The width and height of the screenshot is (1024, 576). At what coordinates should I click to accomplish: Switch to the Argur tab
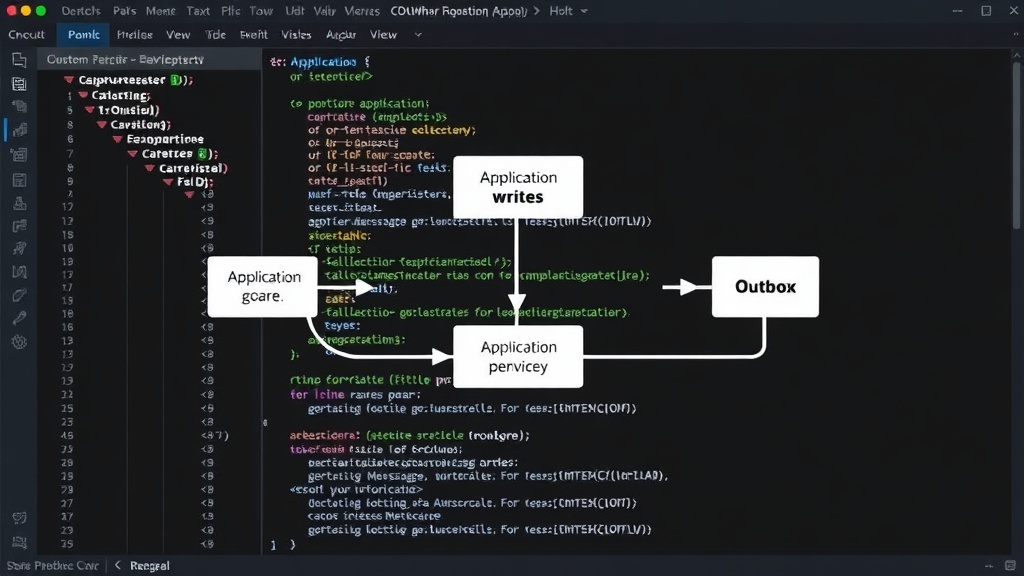tap(340, 35)
